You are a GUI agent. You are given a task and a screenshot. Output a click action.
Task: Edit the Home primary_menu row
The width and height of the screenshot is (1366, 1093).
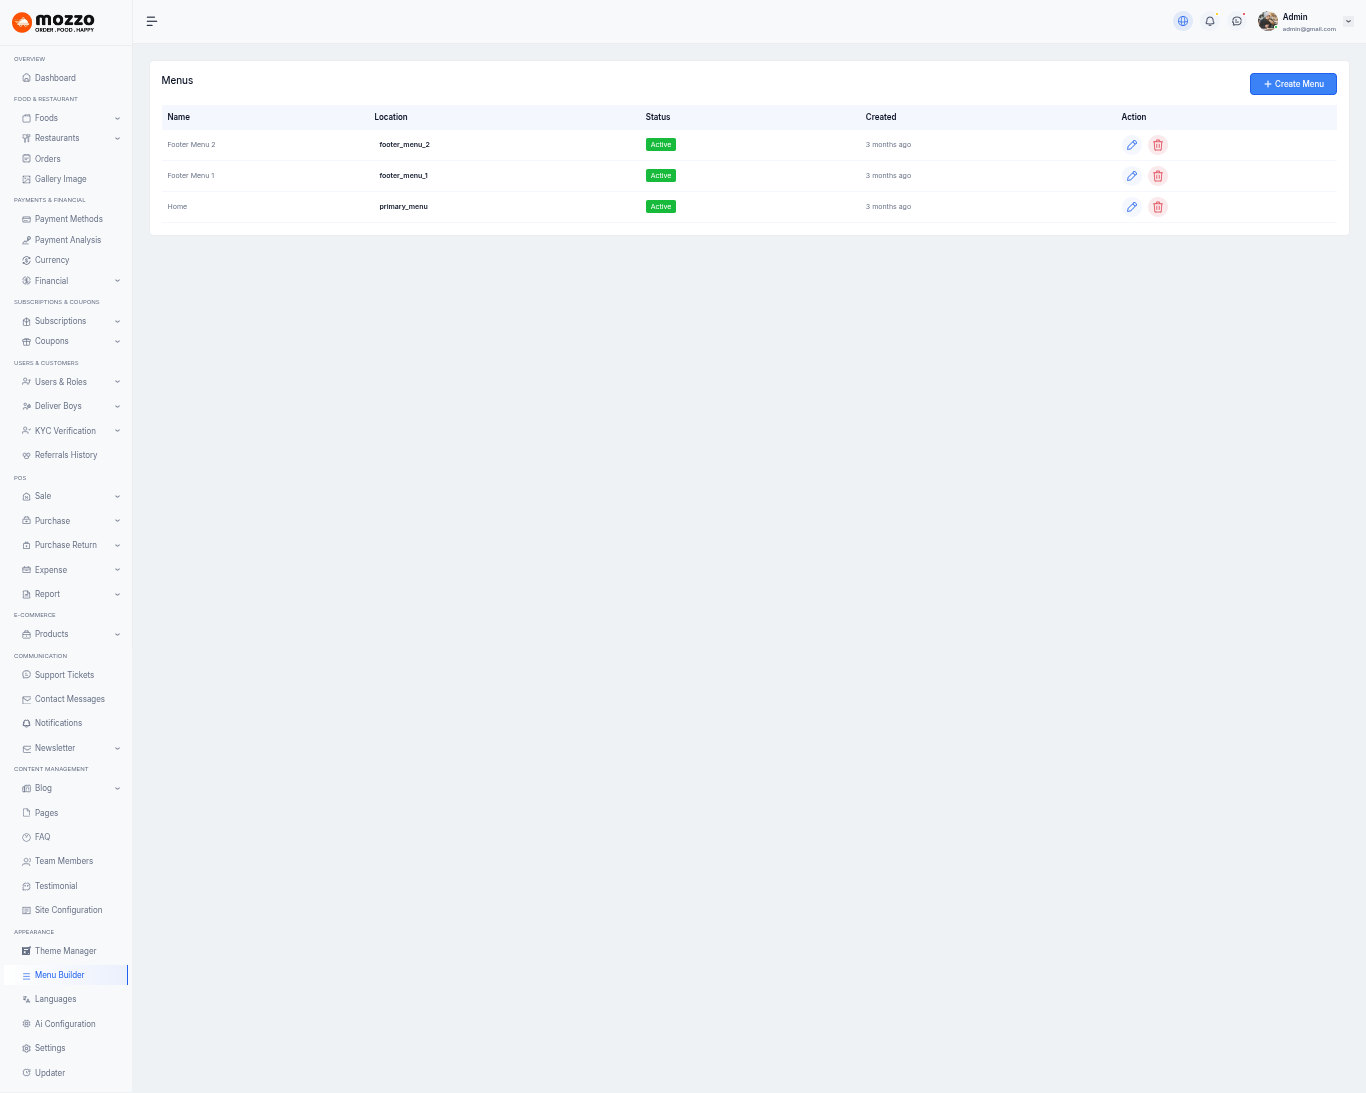coord(1131,207)
